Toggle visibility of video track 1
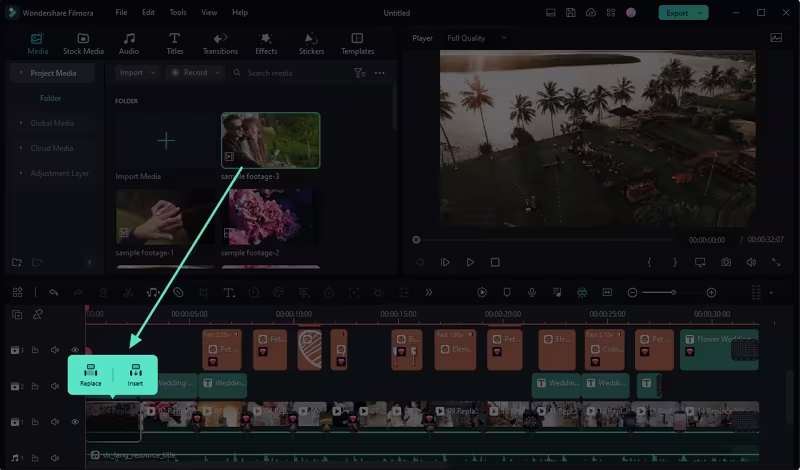 pyautogui.click(x=75, y=422)
